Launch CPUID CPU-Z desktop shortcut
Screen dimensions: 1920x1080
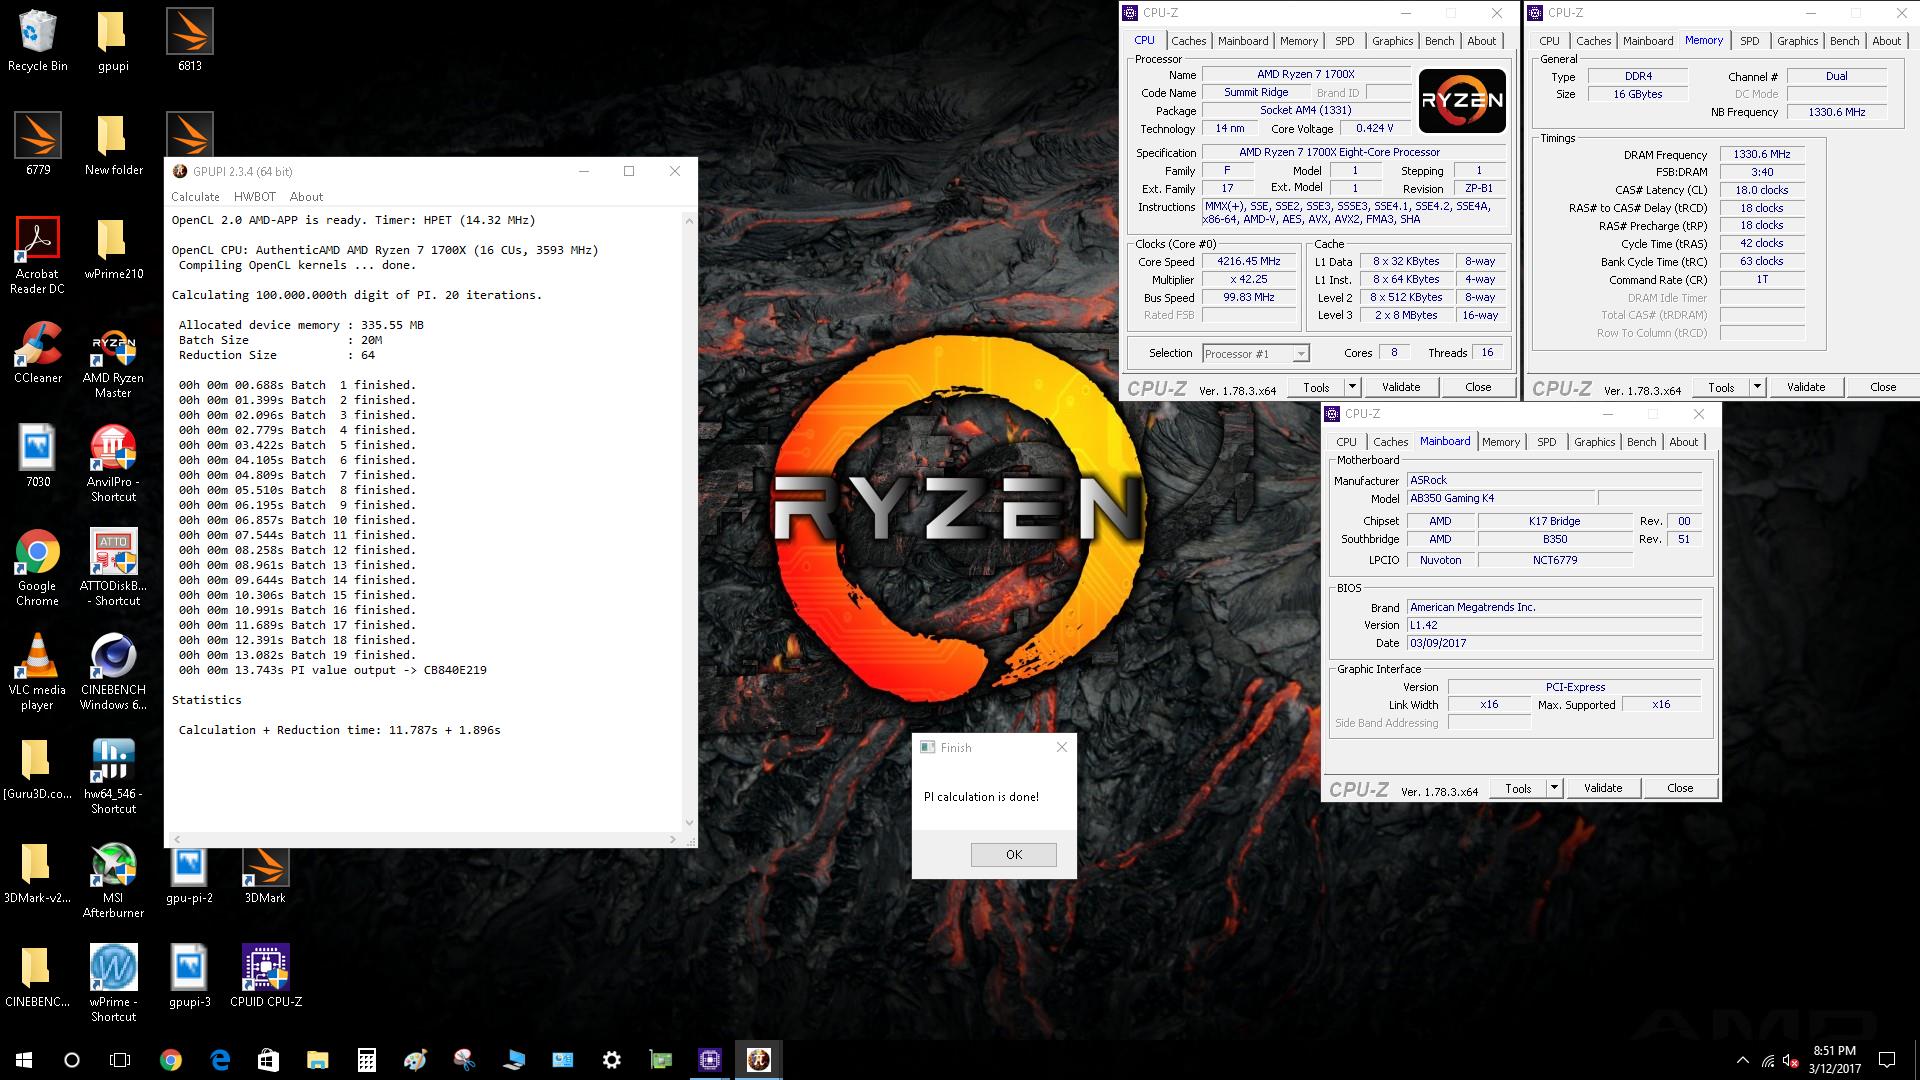[265, 976]
